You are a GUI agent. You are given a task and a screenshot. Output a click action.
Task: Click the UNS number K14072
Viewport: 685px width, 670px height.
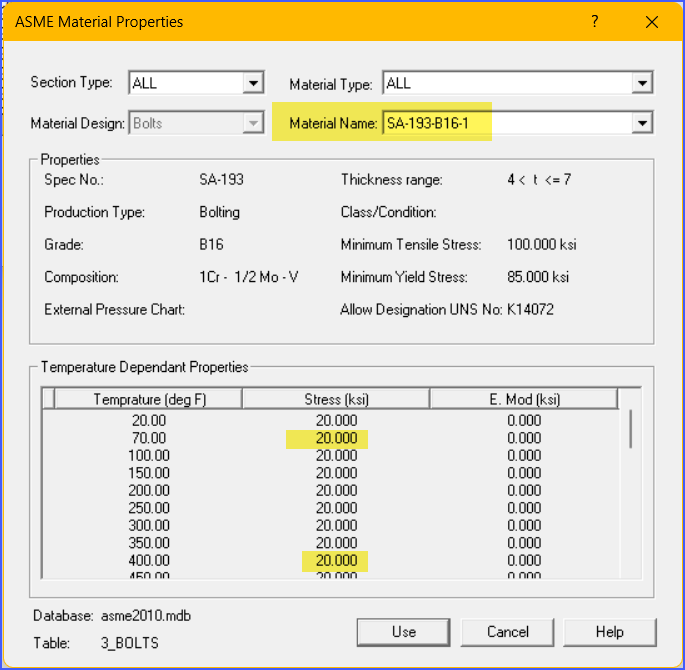pyautogui.click(x=530, y=309)
